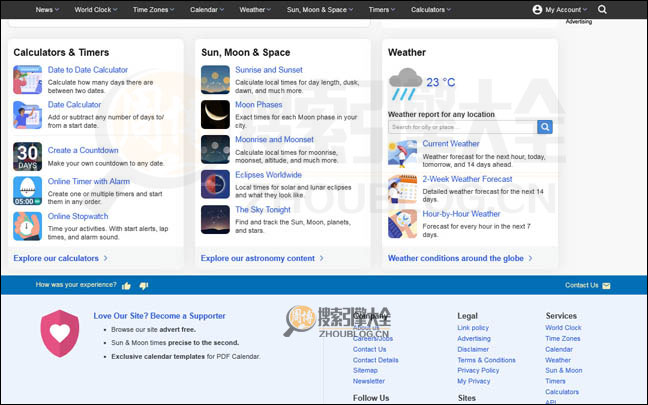
Task: Expand the Weather menu in navbar
Action: point(255,10)
